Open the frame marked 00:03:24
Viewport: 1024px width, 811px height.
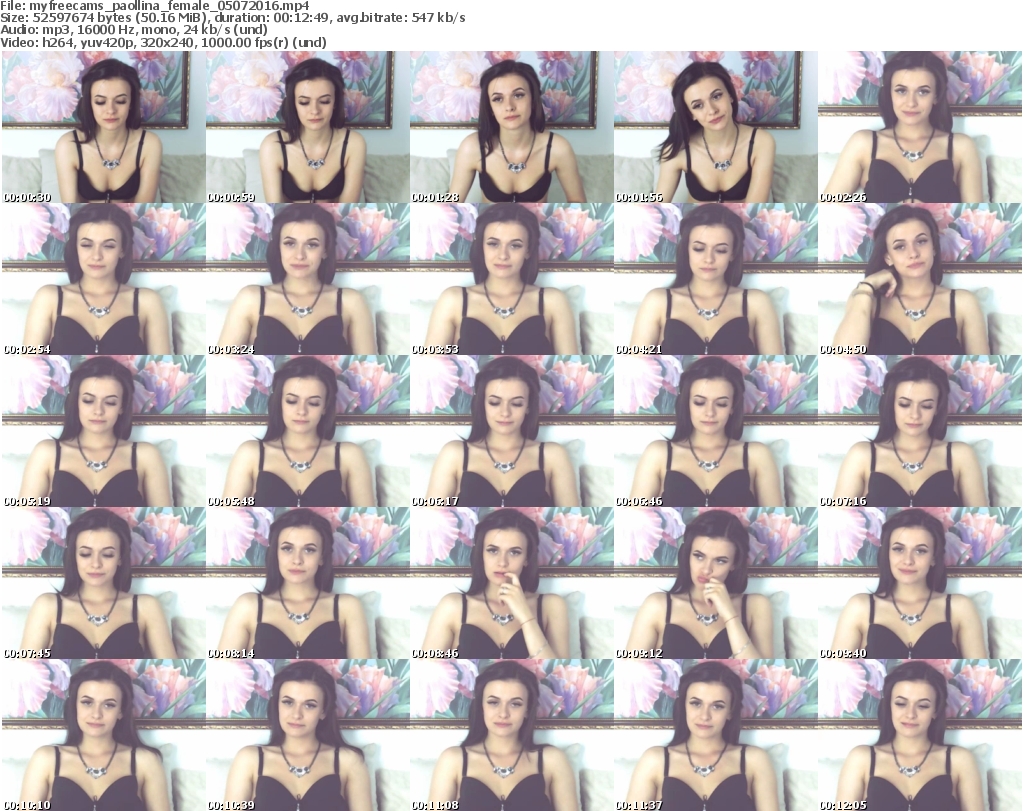(308, 279)
